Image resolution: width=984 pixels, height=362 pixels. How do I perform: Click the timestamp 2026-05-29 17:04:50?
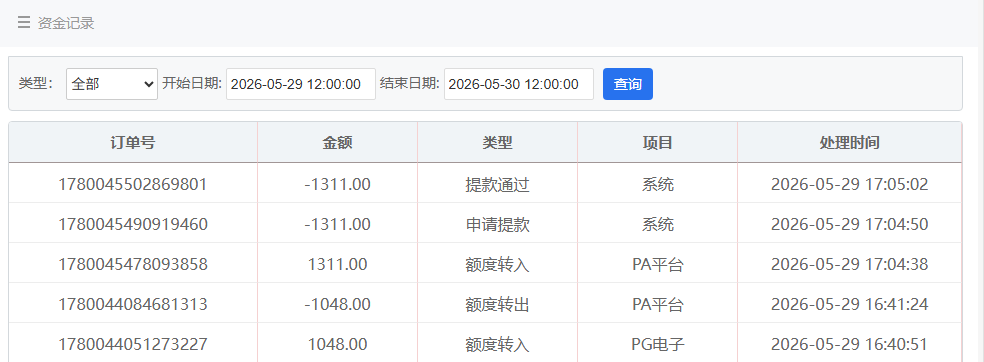coord(850,224)
